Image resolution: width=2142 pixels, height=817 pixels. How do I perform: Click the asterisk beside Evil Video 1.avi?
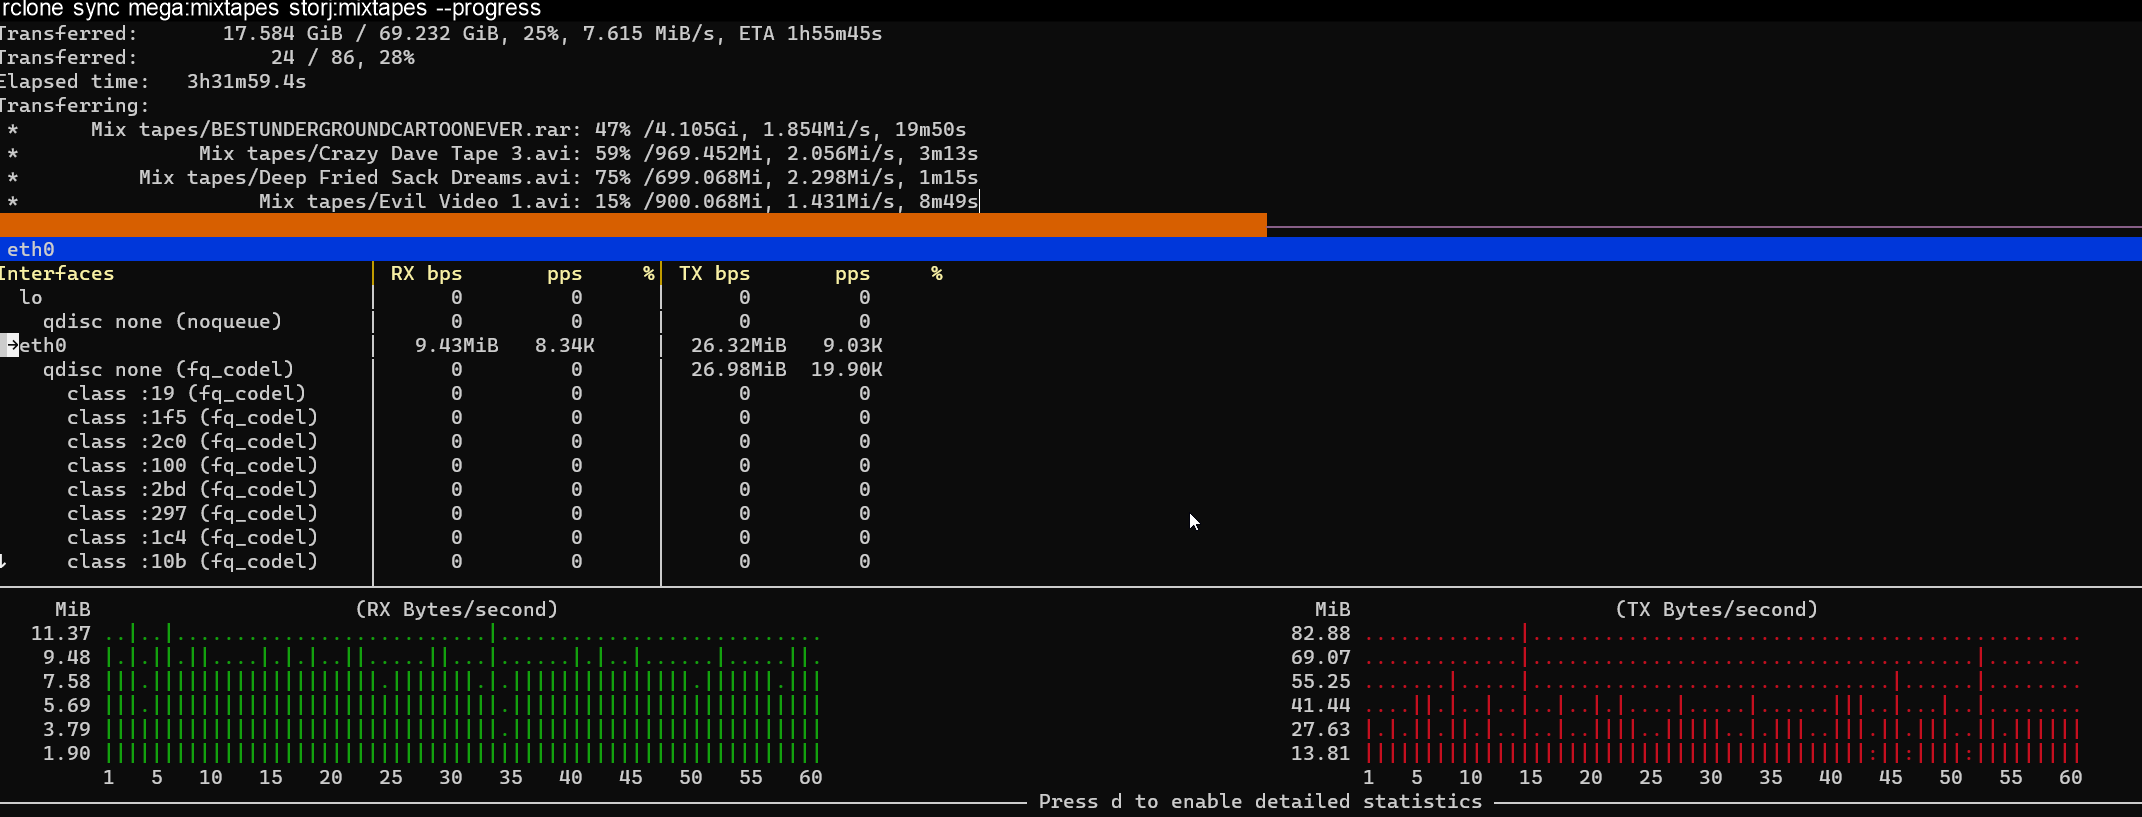click(12, 202)
